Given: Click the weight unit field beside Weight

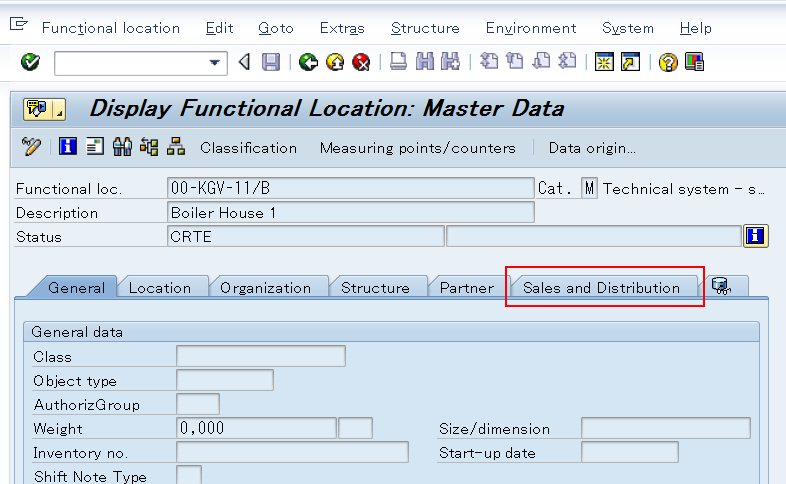Looking at the screenshot, I should tap(355, 428).
